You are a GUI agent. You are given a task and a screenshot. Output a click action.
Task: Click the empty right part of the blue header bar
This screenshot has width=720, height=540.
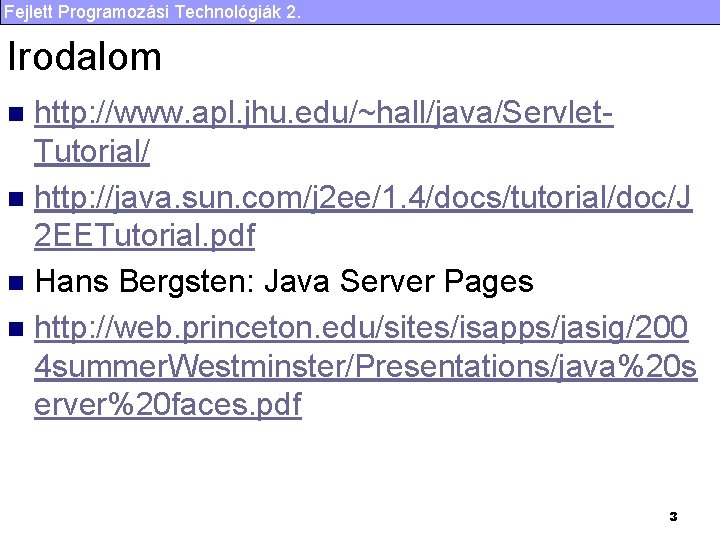[550, 12]
